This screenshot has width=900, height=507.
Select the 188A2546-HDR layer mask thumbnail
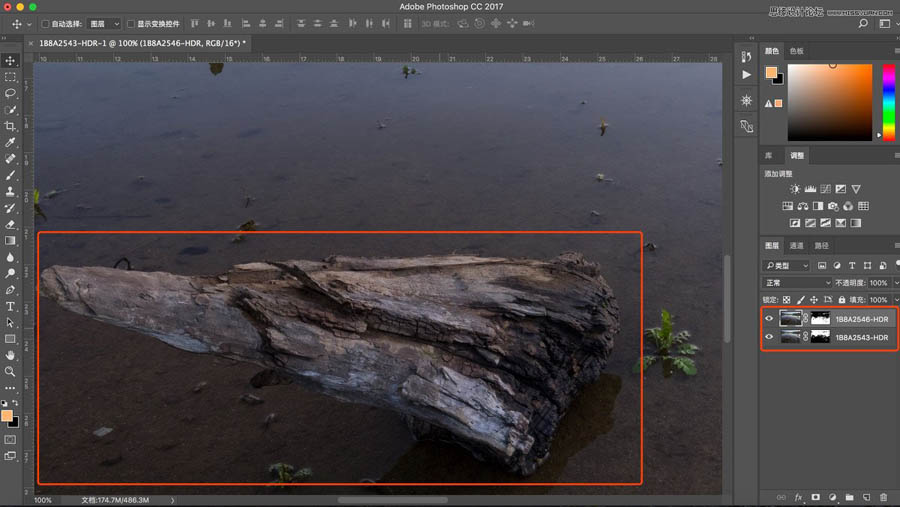coord(820,319)
